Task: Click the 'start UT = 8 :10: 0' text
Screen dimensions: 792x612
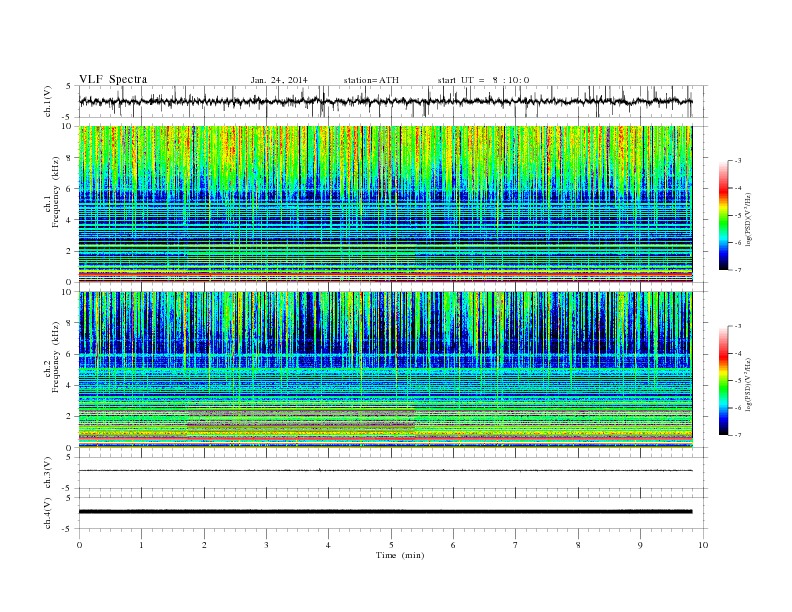Action: pyautogui.click(x=483, y=80)
